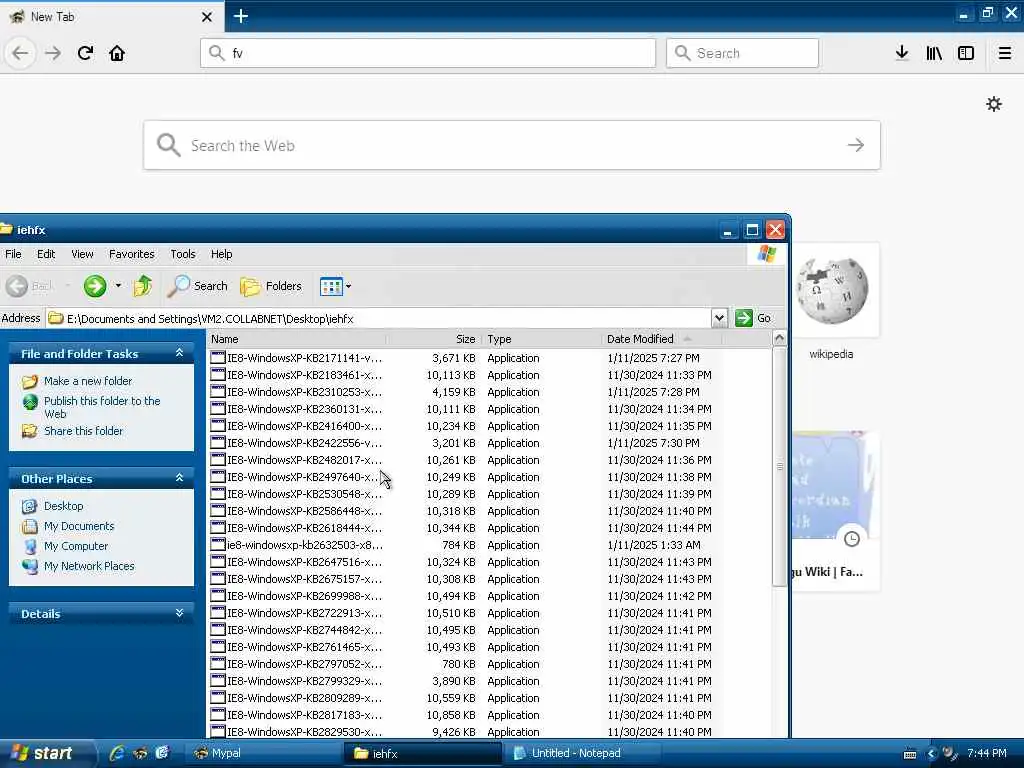Viewport: 1024px width, 768px height.
Task: Open the Views dropdown icon
Action: click(x=335, y=286)
